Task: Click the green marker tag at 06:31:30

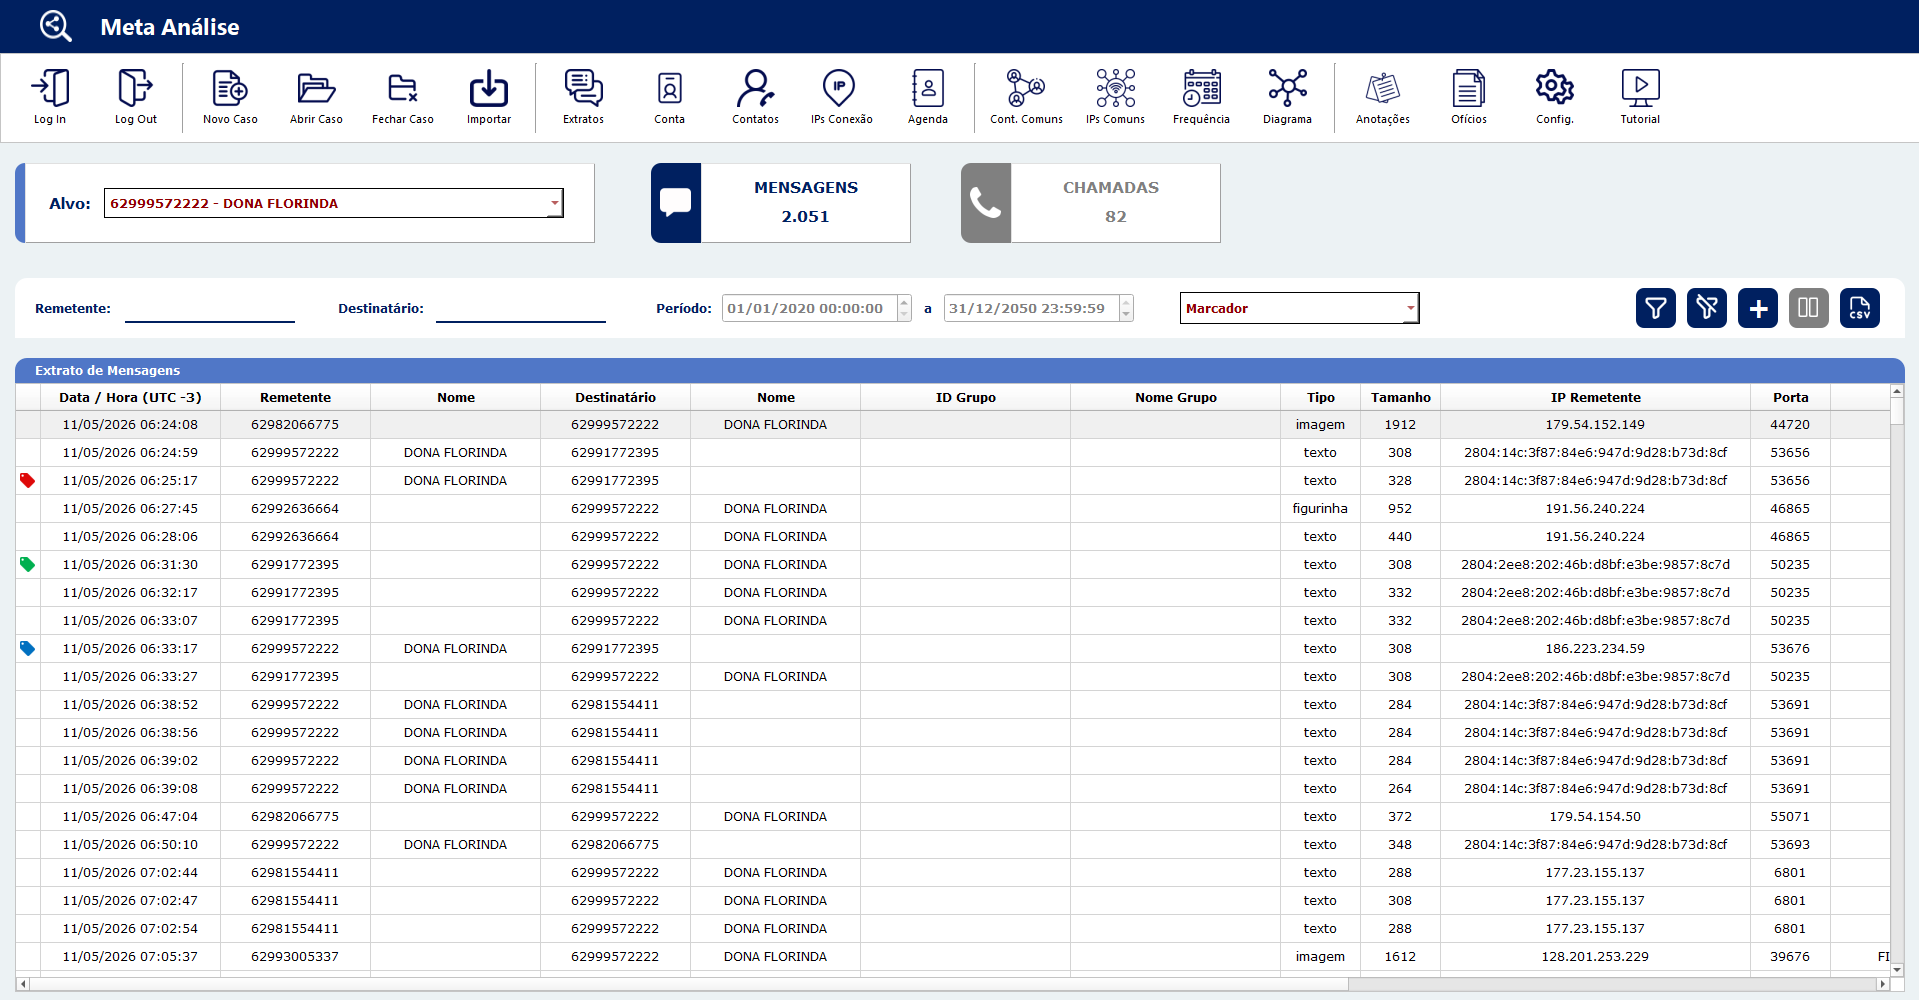Action: (x=27, y=565)
